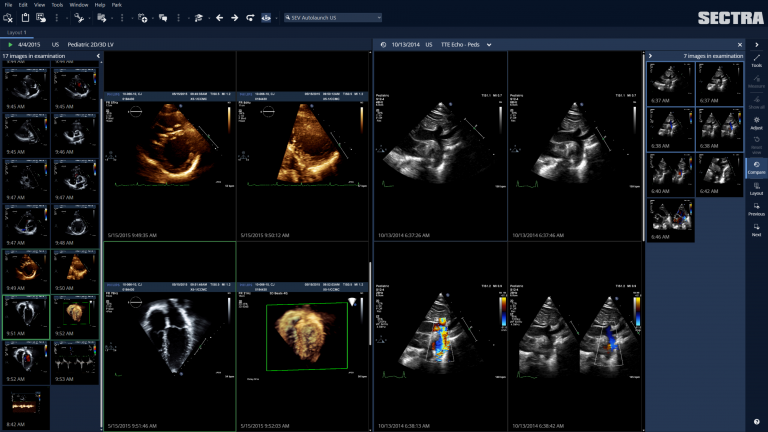
Task: Collapse the 7 images in examination panel
Action: 650,56
